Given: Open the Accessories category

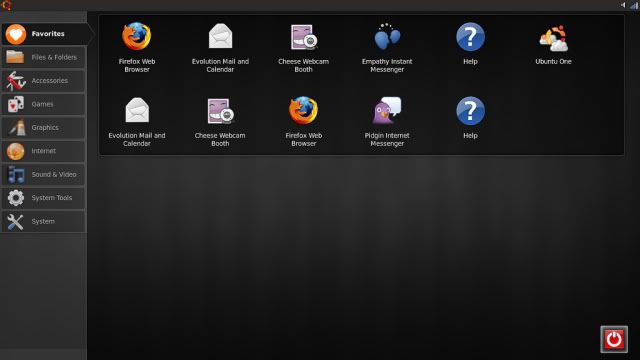Looking at the screenshot, I should [44, 81].
